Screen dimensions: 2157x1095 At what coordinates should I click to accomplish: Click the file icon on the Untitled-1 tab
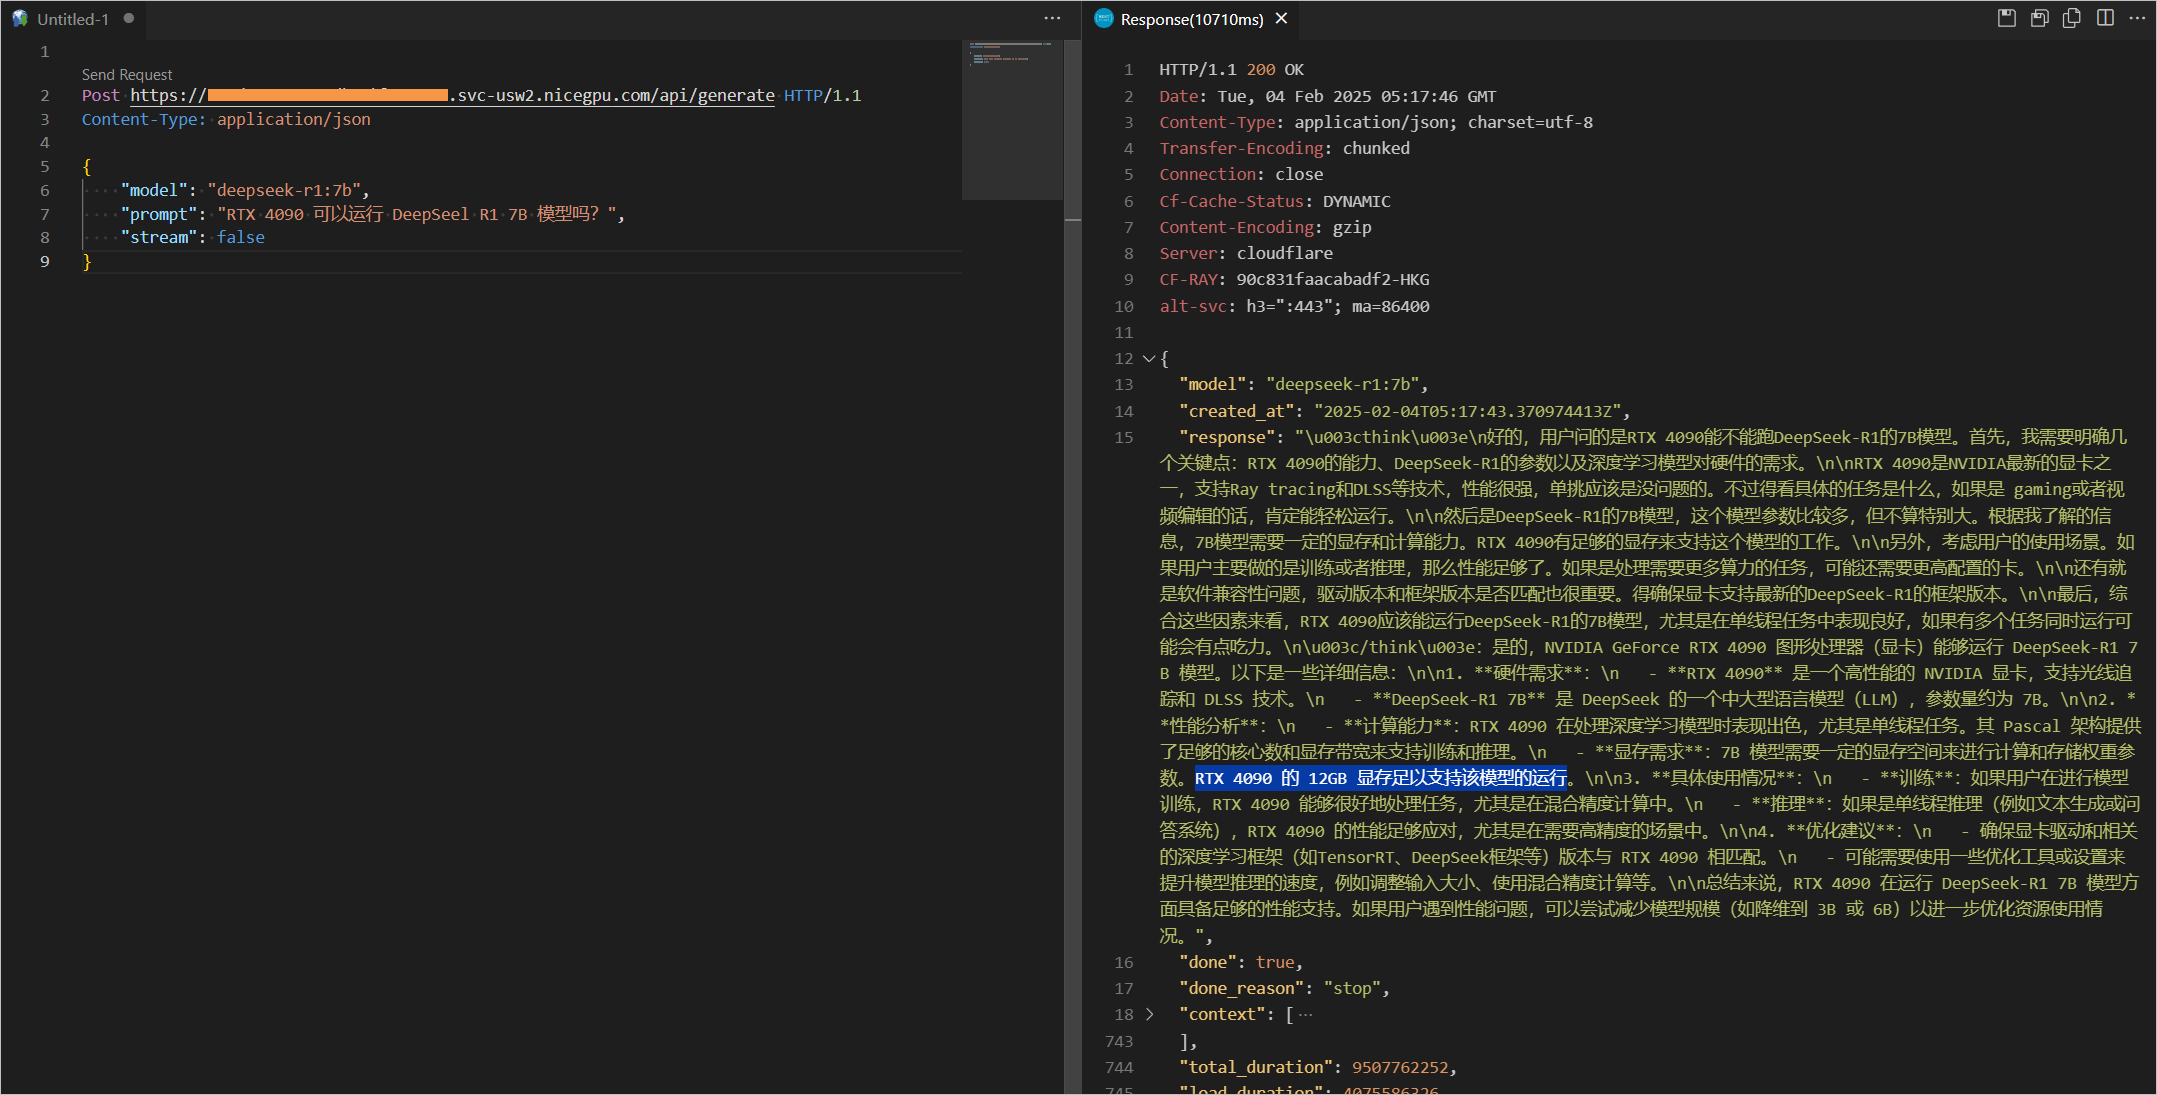coord(20,19)
